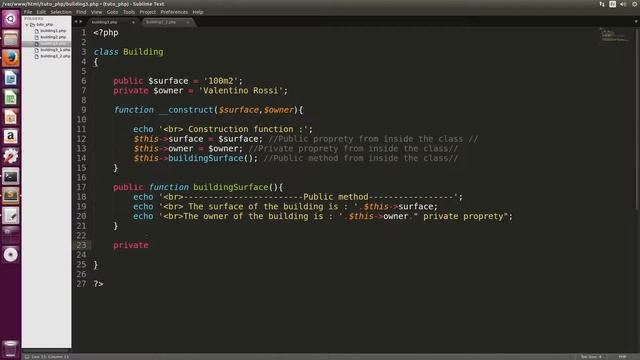640x360 pixels.
Task: Open the Help menu
Action: [x=198, y=12]
